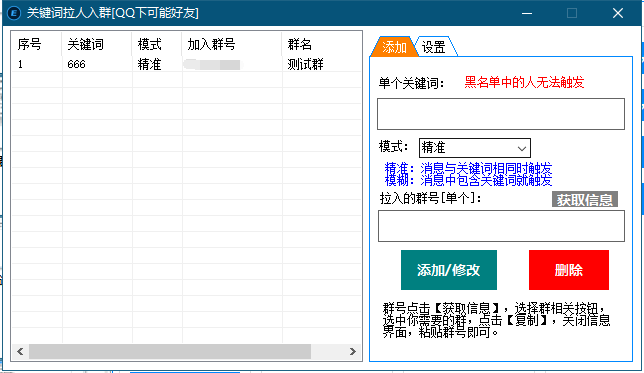The image size is (644, 373).
Task: Click the 精准 mode cell in row 1
Action: (x=149, y=64)
